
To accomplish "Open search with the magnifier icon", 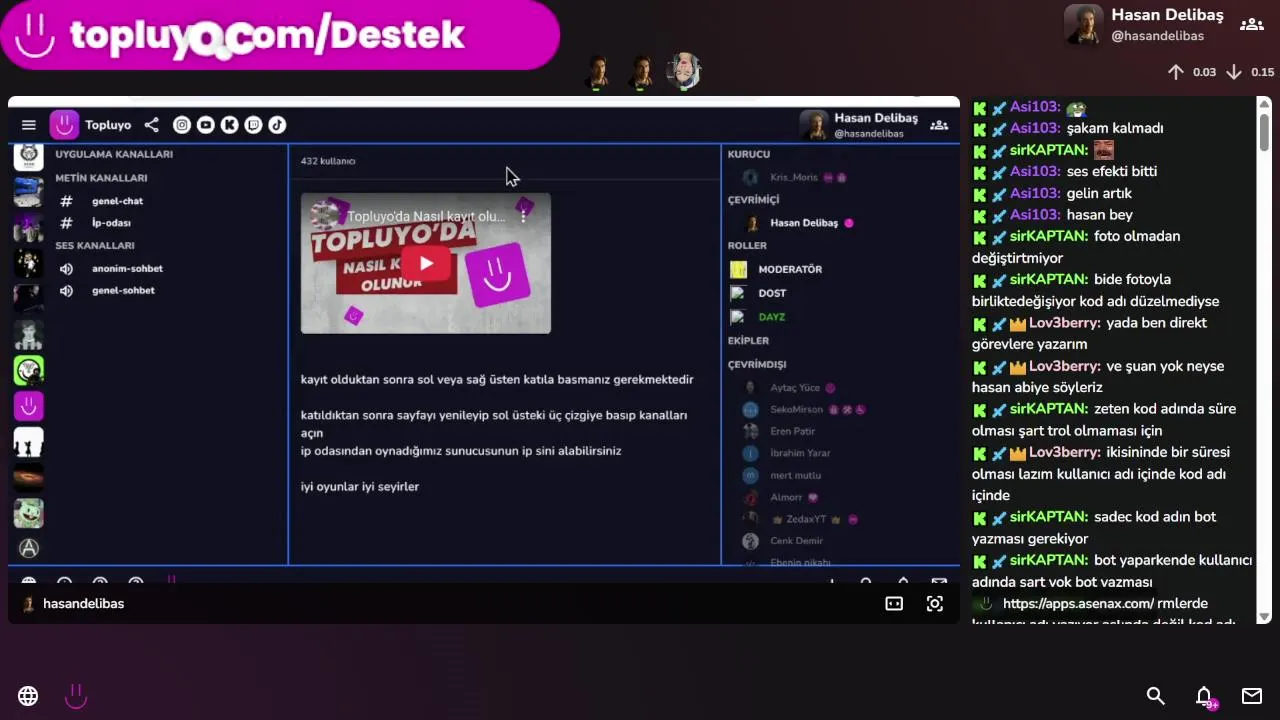I will click(1156, 696).
